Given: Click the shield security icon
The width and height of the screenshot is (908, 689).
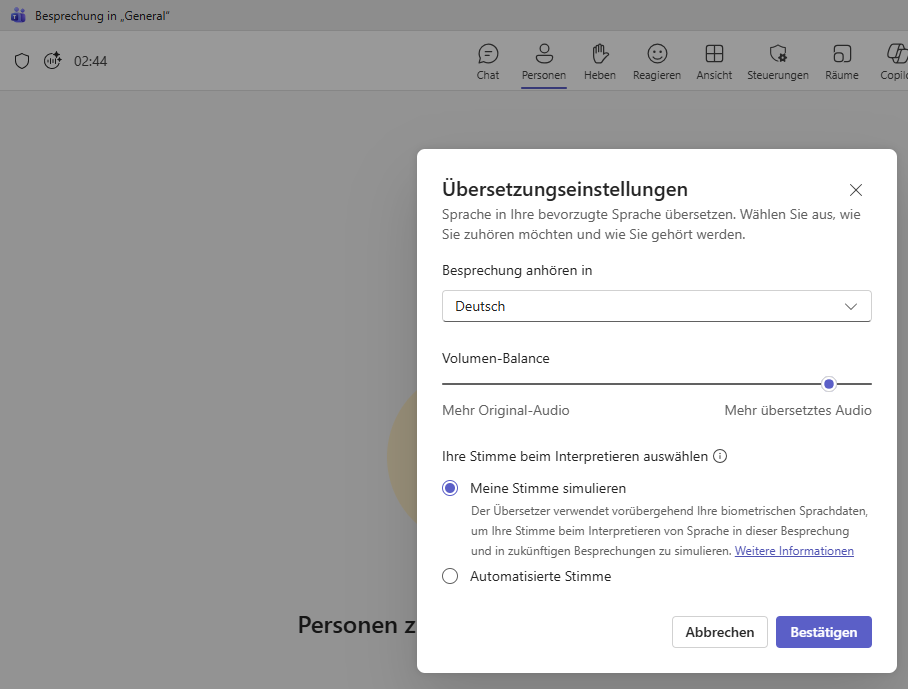Looking at the screenshot, I should 22,61.
